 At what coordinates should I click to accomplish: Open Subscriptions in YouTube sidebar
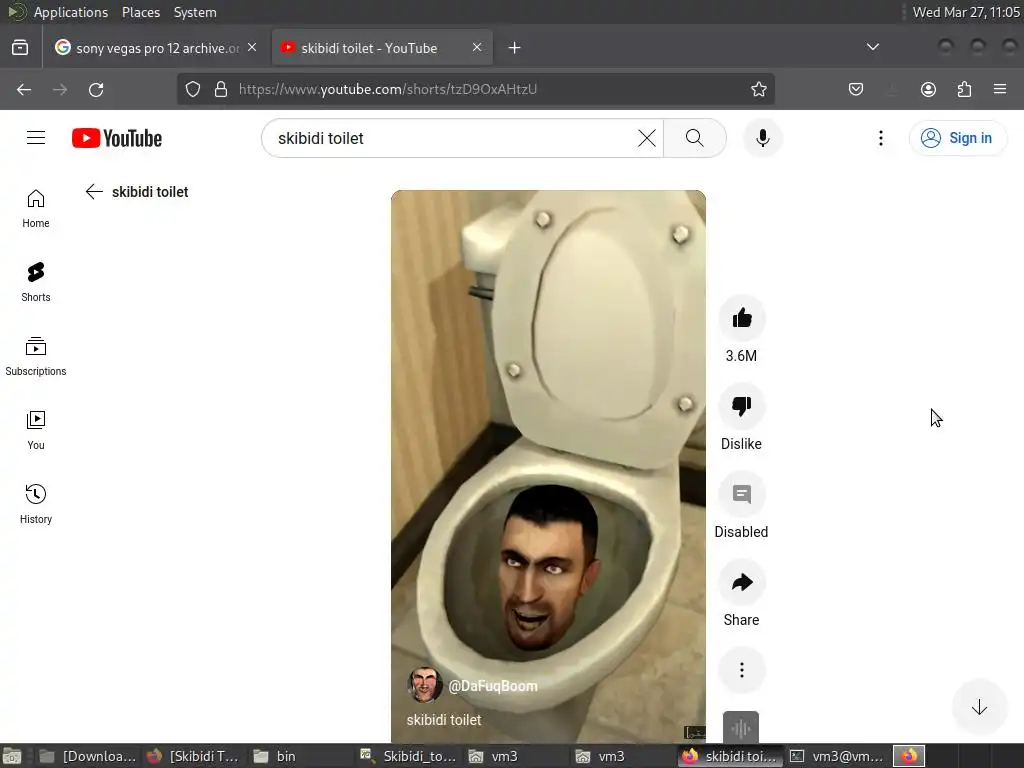pyautogui.click(x=36, y=357)
